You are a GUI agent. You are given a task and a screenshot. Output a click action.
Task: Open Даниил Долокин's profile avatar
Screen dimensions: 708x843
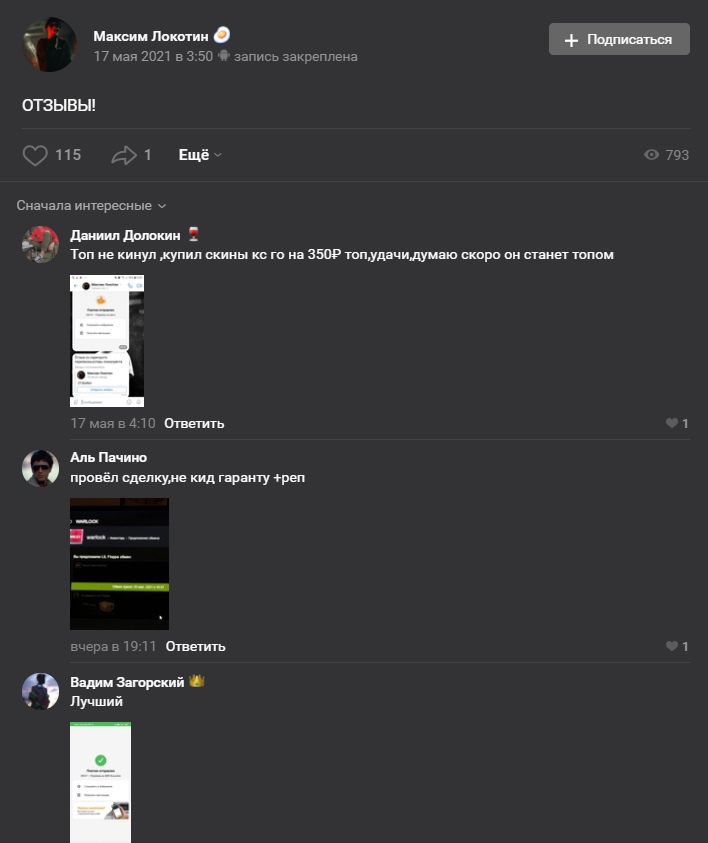coord(40,245)
